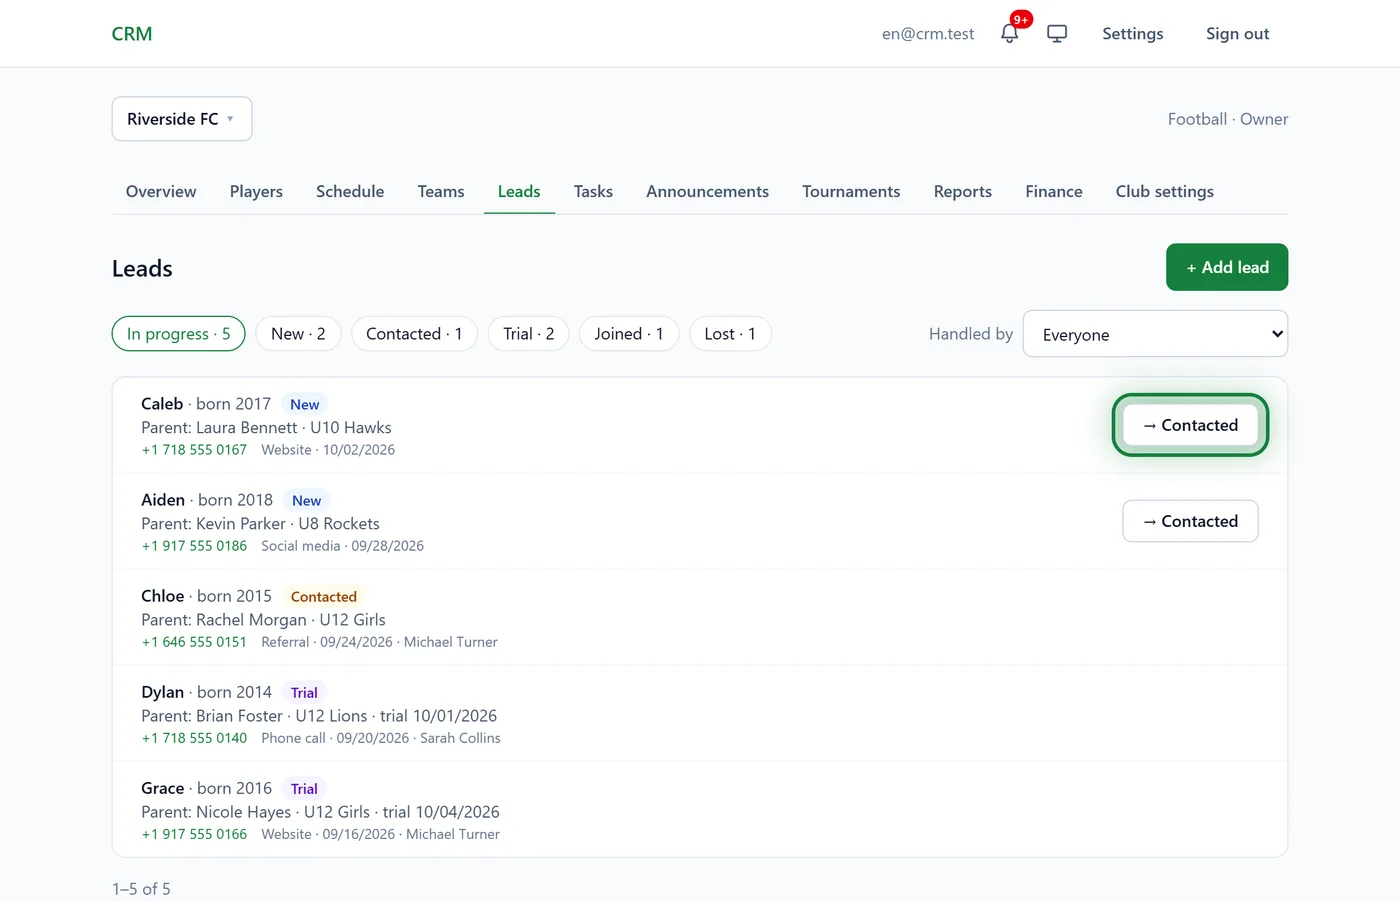View the Announcements tab
This screenshot has width=1400, height=902.
point(707,191)
